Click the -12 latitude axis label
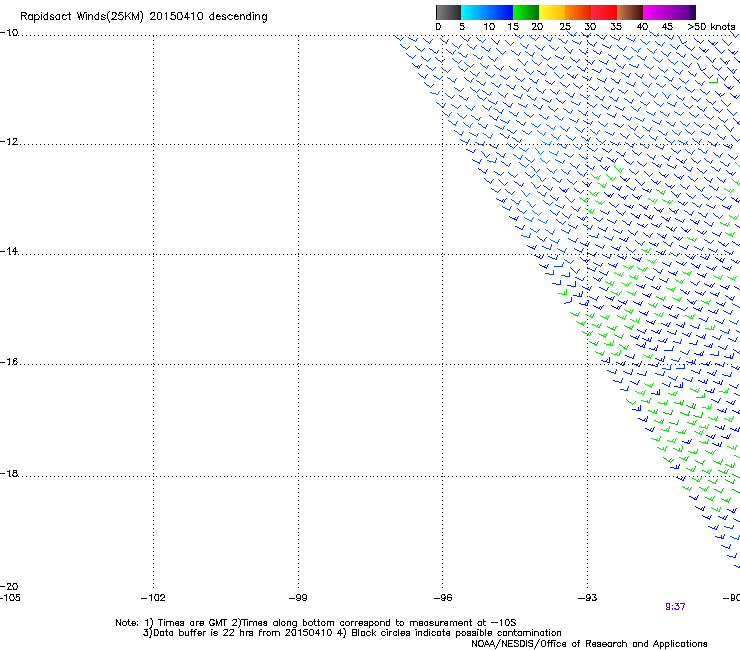Image resolution: width=740 pixels, height=650 pixels. click(x=9, y=141)
